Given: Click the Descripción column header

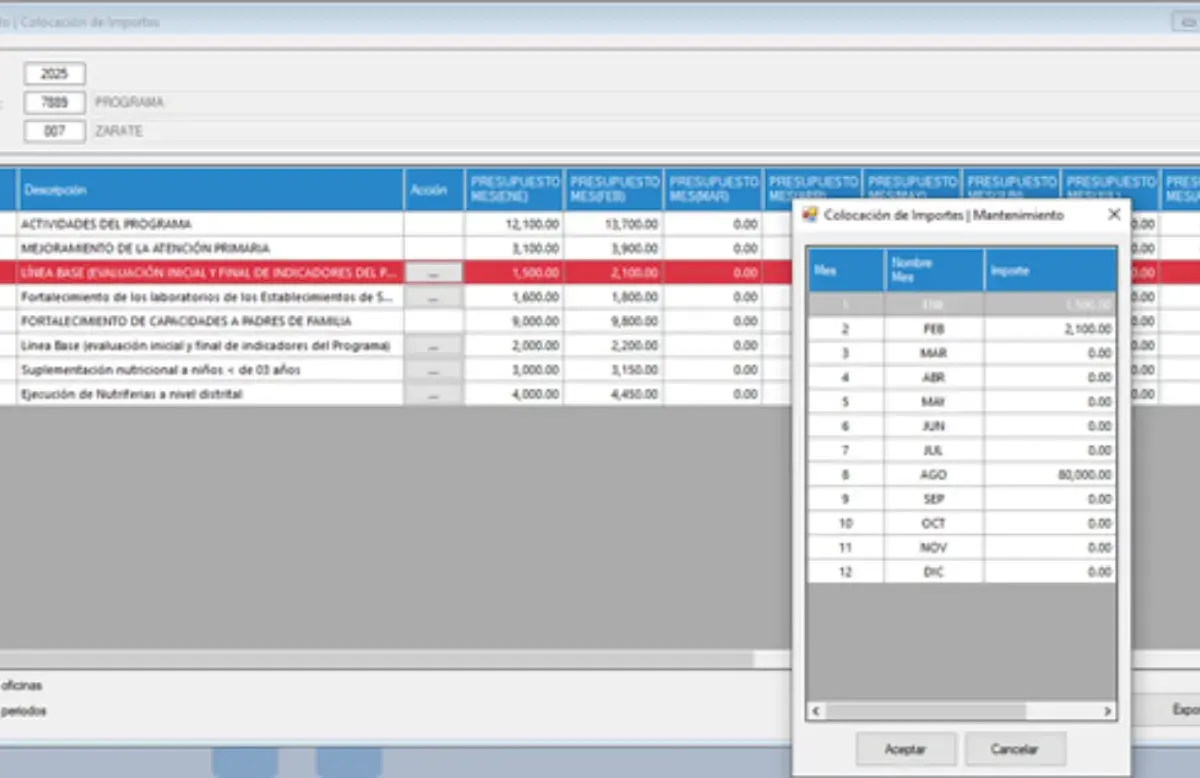Looking at the screenshot, I should [x=210, y=189].
